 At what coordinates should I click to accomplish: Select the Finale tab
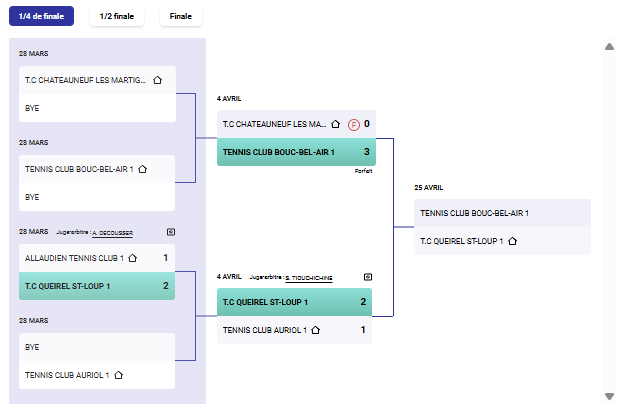coord(181,16)
